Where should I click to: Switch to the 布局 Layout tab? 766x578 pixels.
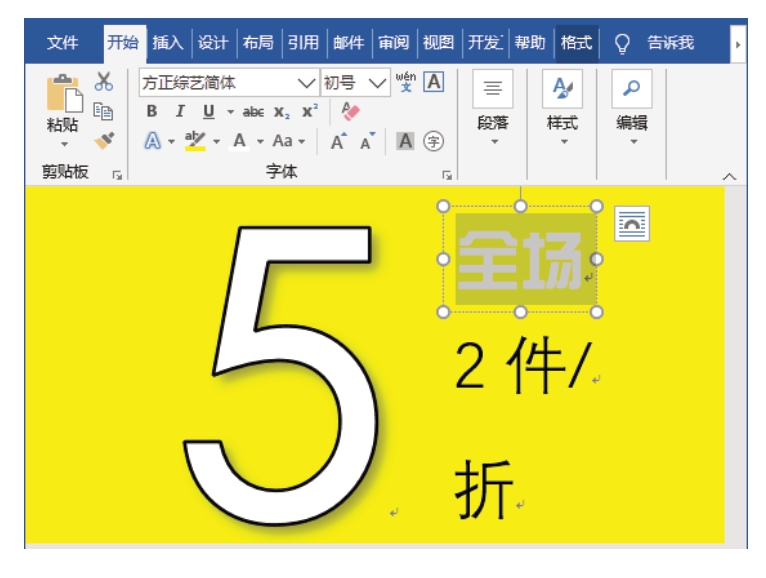(x=258, y=43)
